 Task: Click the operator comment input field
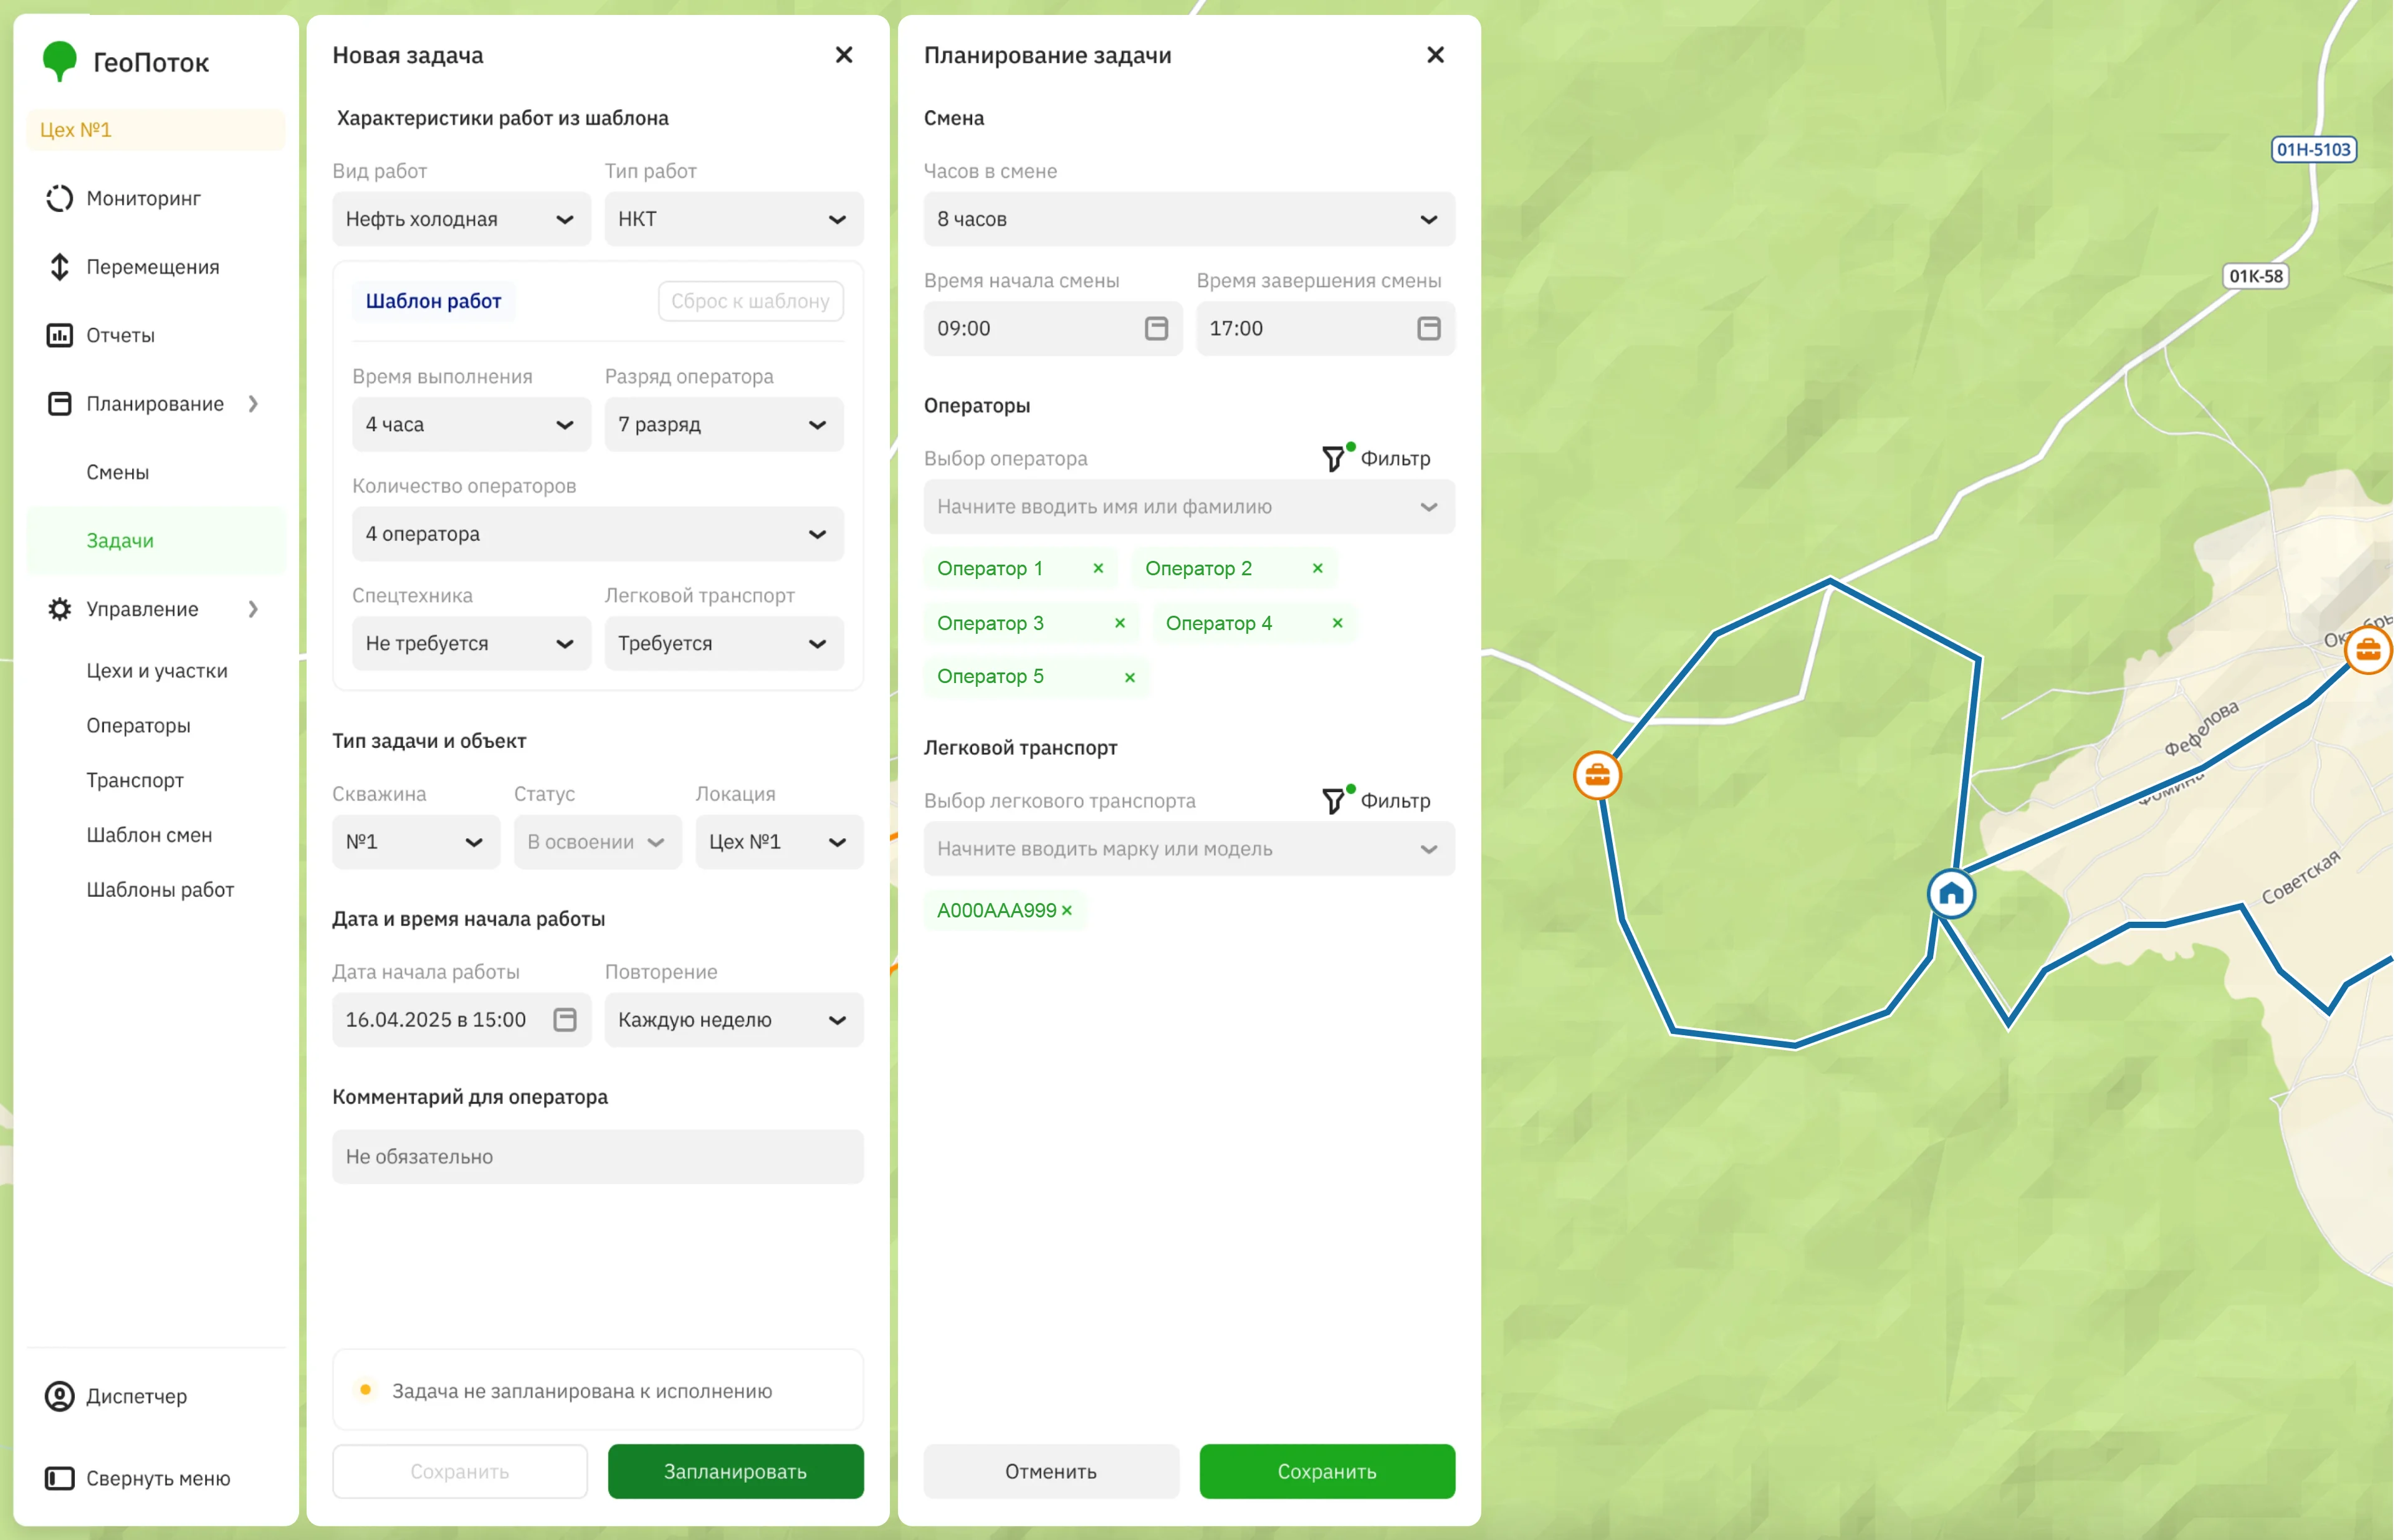(x=597, y=1157)
